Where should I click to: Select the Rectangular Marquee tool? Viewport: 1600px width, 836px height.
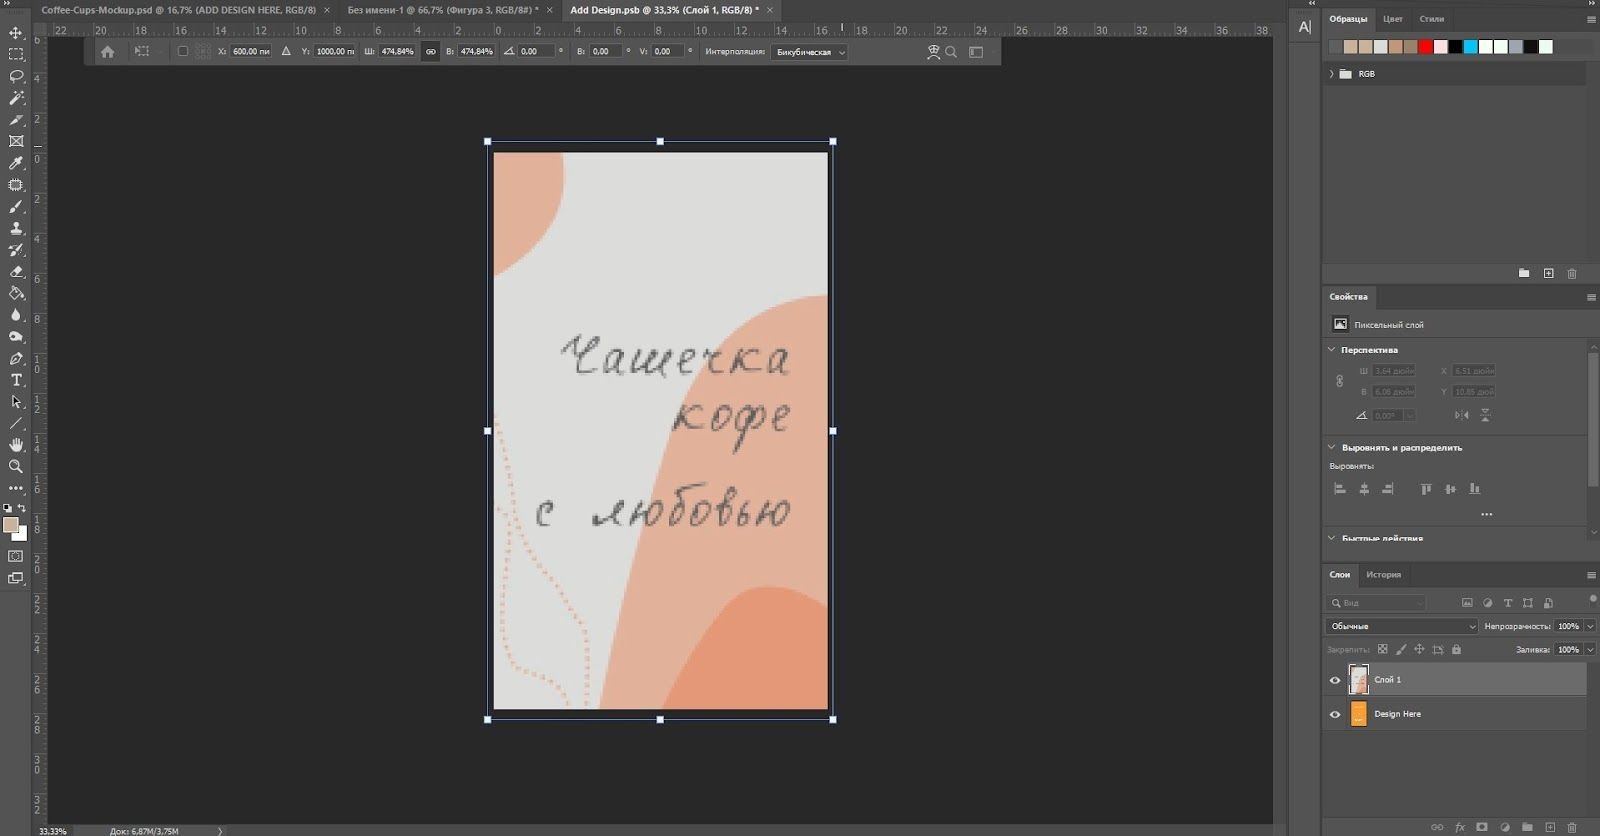[x=16, y=54]
